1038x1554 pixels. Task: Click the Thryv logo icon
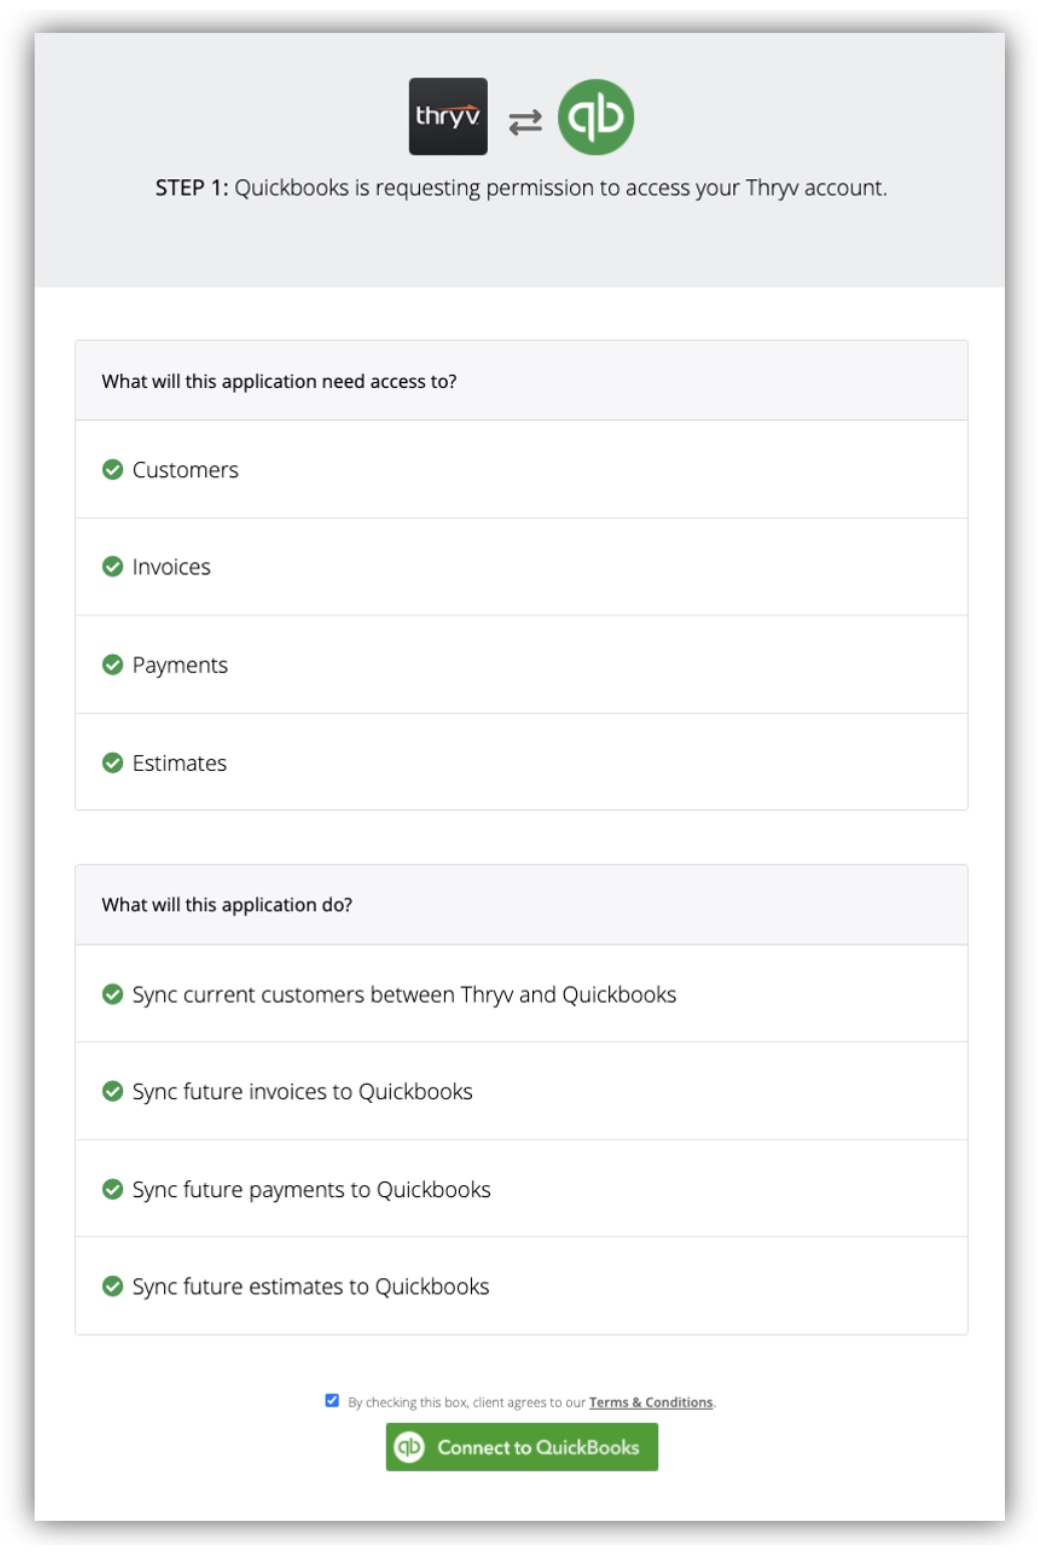pos(448,116)
